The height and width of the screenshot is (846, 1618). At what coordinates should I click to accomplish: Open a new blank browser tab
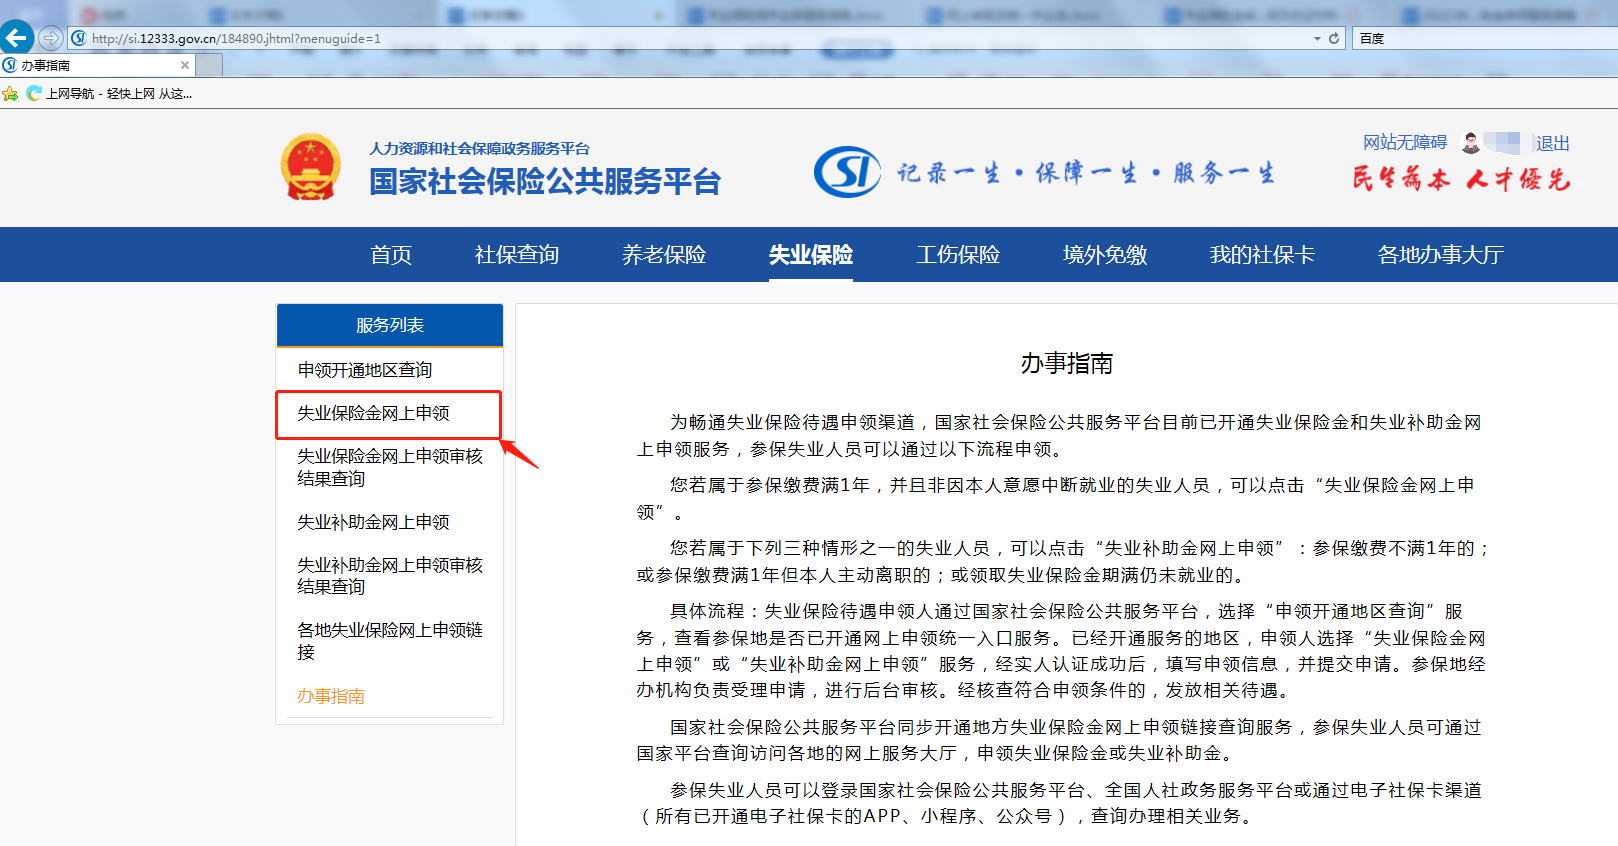[x=209, y=65]
